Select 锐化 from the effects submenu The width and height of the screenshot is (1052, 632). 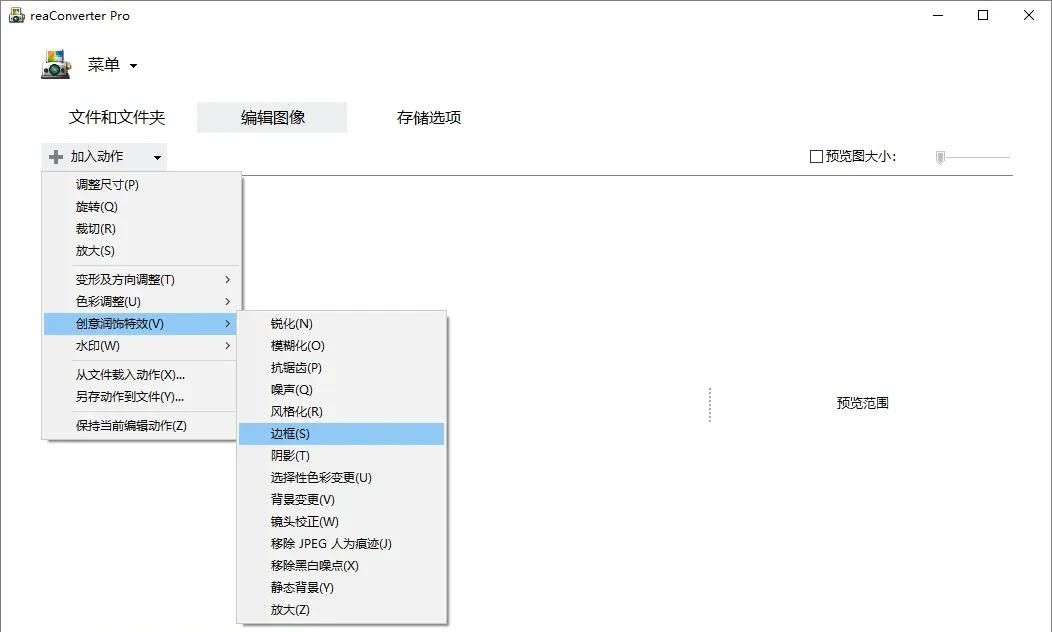(290, 323)
